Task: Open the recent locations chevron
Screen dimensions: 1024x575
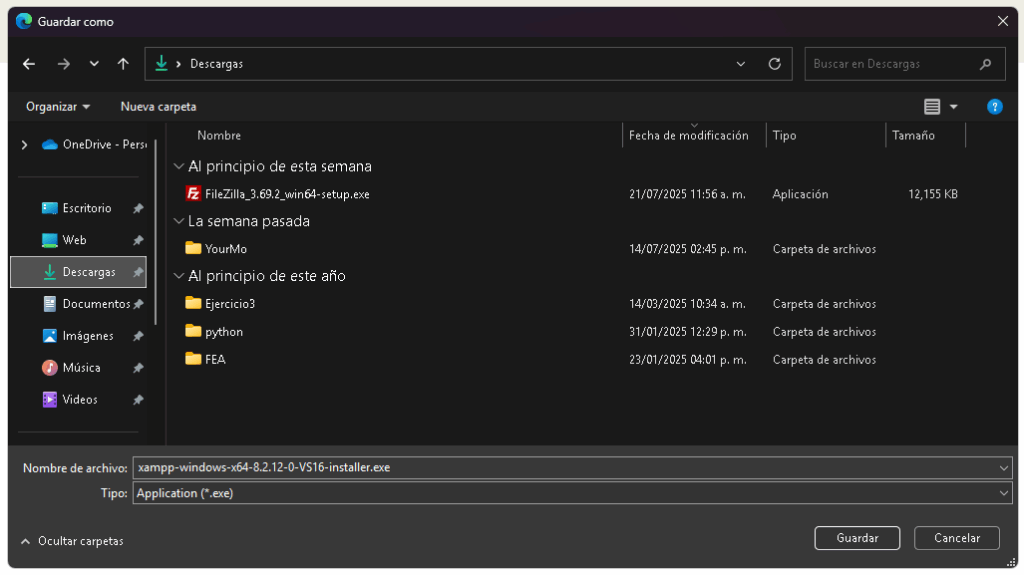Action: point(94,64)
